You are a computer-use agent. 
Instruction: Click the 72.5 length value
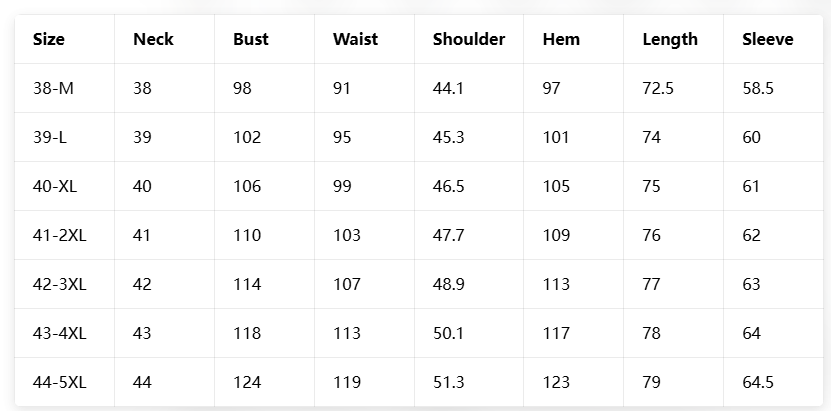658,89
